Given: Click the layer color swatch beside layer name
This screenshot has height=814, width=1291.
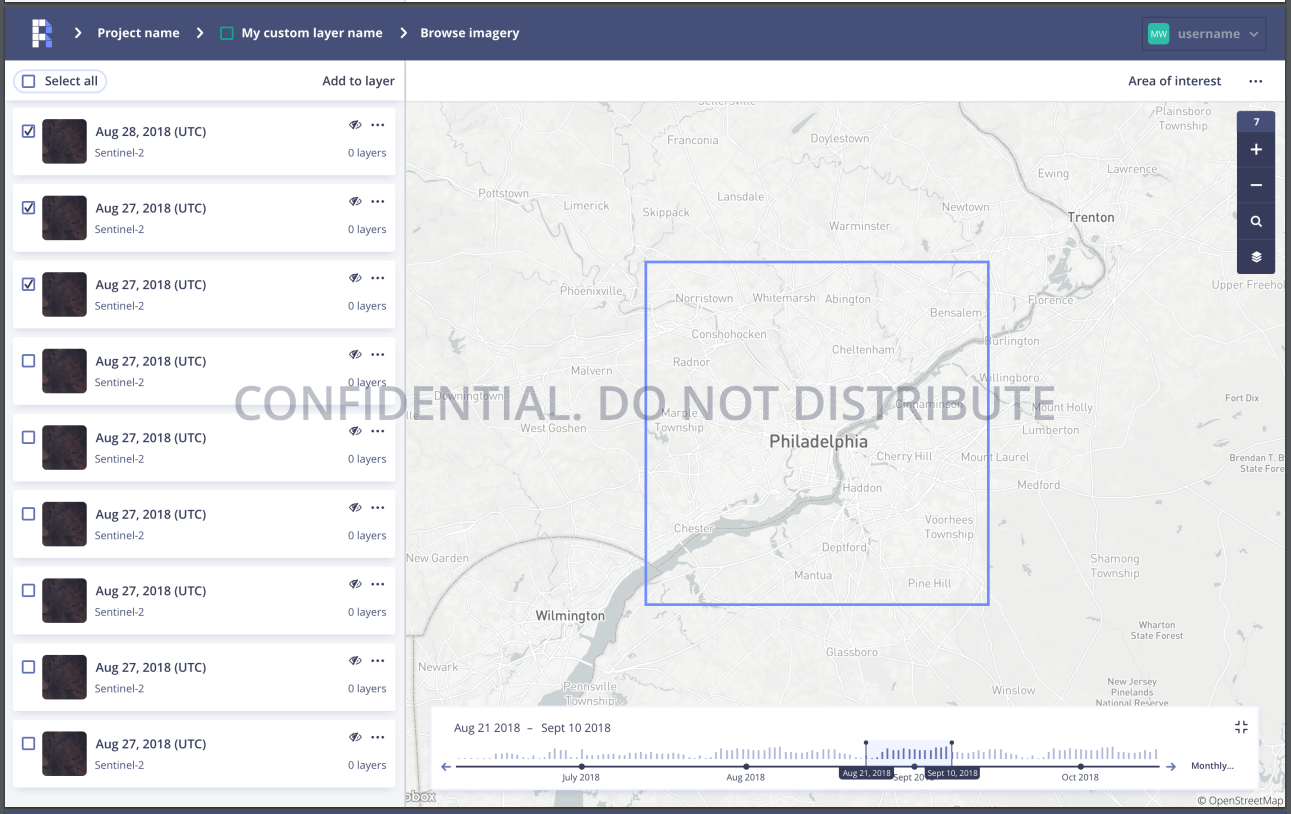Looking at the screenshot, I should [227, 34].
